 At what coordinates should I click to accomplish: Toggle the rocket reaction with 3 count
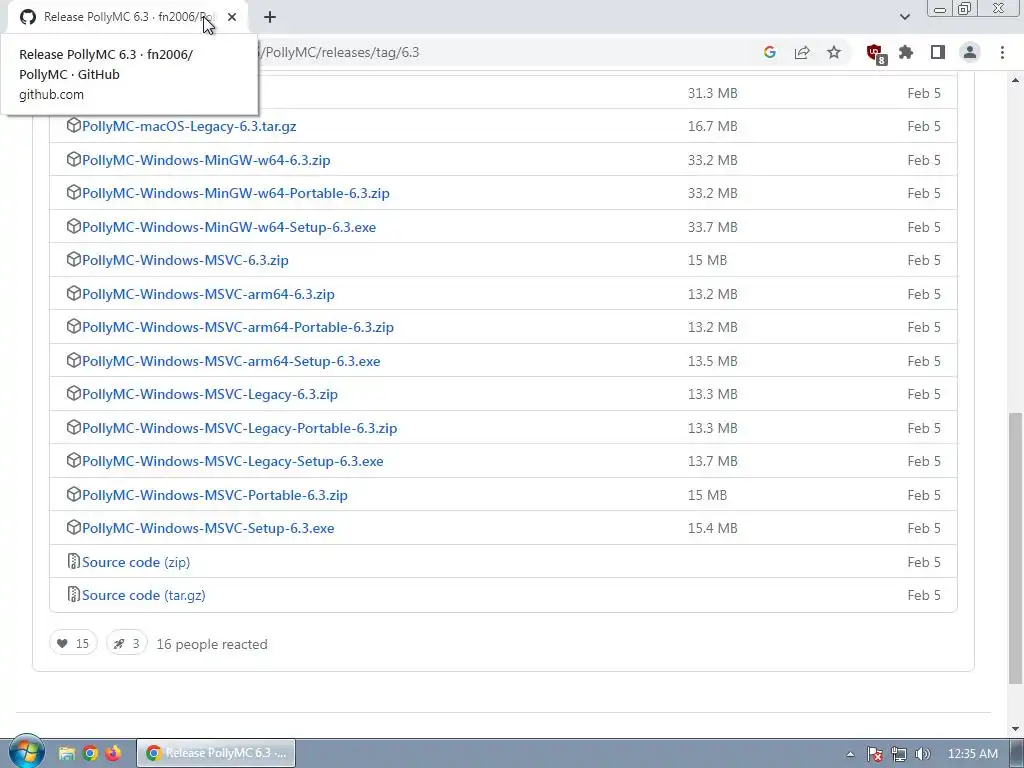(127, 643)
